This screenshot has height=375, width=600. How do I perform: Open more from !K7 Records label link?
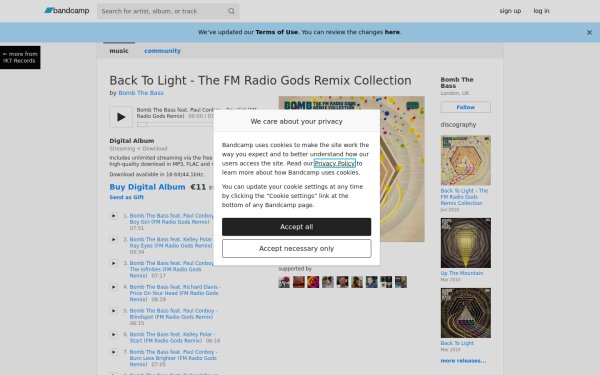tap(20, 57)
